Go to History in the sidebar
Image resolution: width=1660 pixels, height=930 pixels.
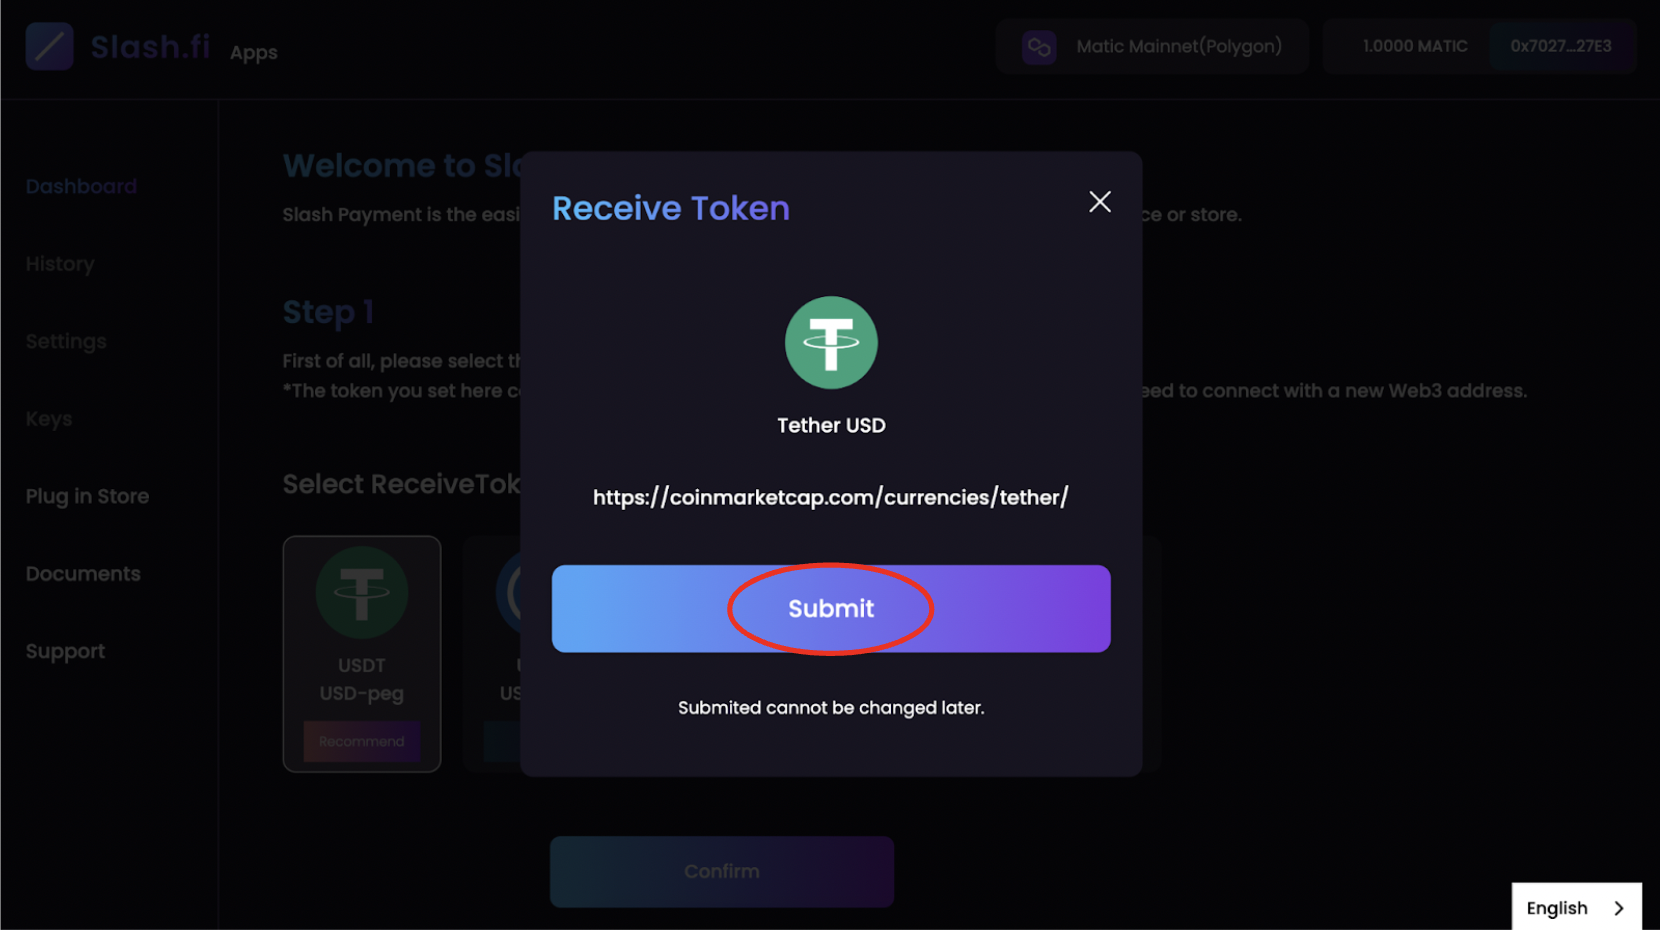point(60,264)
